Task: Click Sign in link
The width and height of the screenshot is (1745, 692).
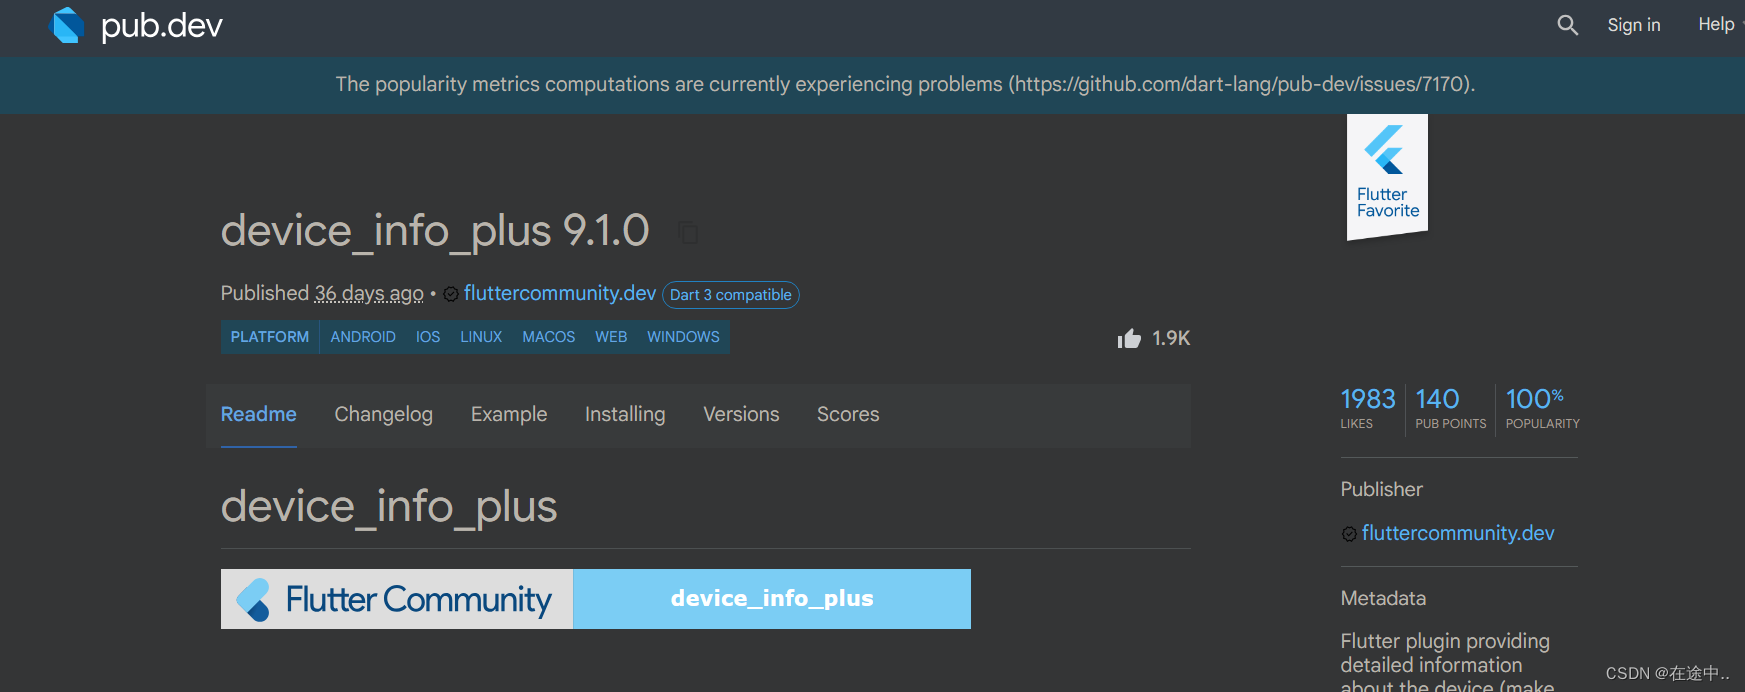Action: pos(1634,25)
